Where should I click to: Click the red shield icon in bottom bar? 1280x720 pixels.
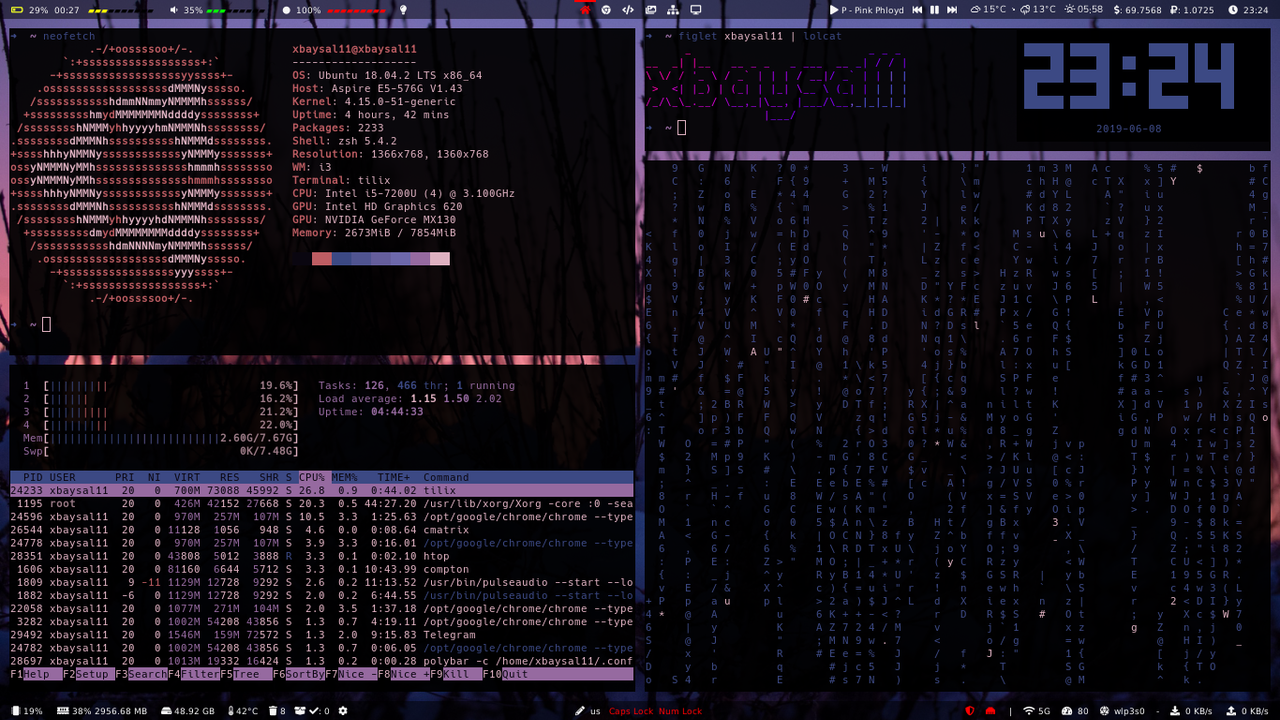tap(969, 711)
